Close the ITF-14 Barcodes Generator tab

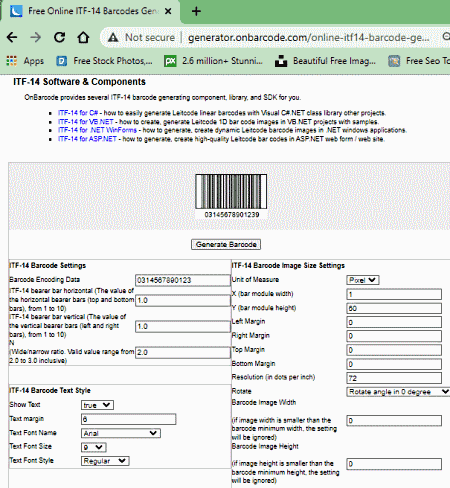click(168, 11)
